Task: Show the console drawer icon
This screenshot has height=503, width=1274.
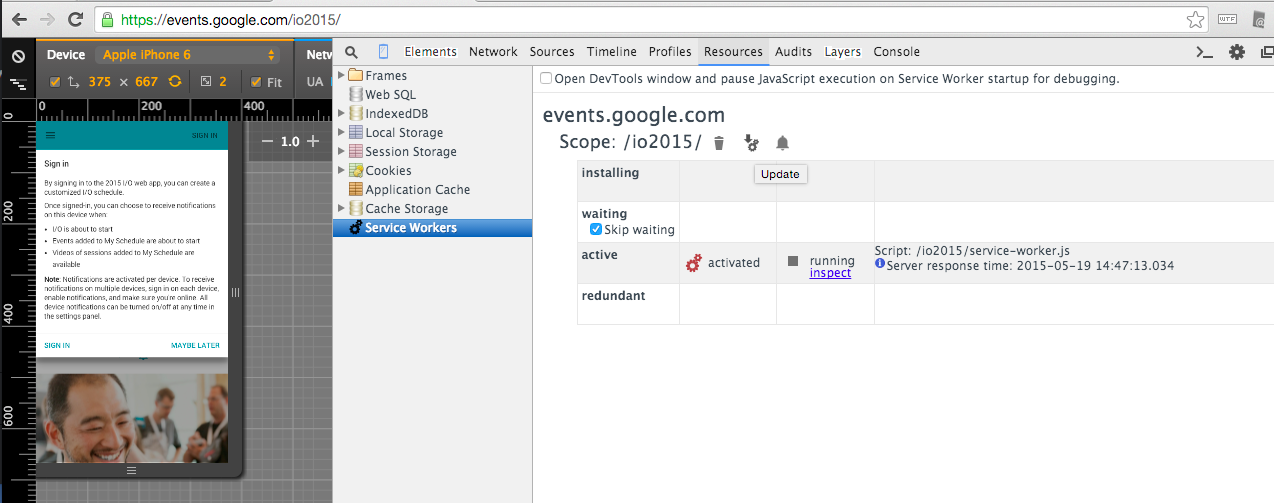Action: 1206,53
